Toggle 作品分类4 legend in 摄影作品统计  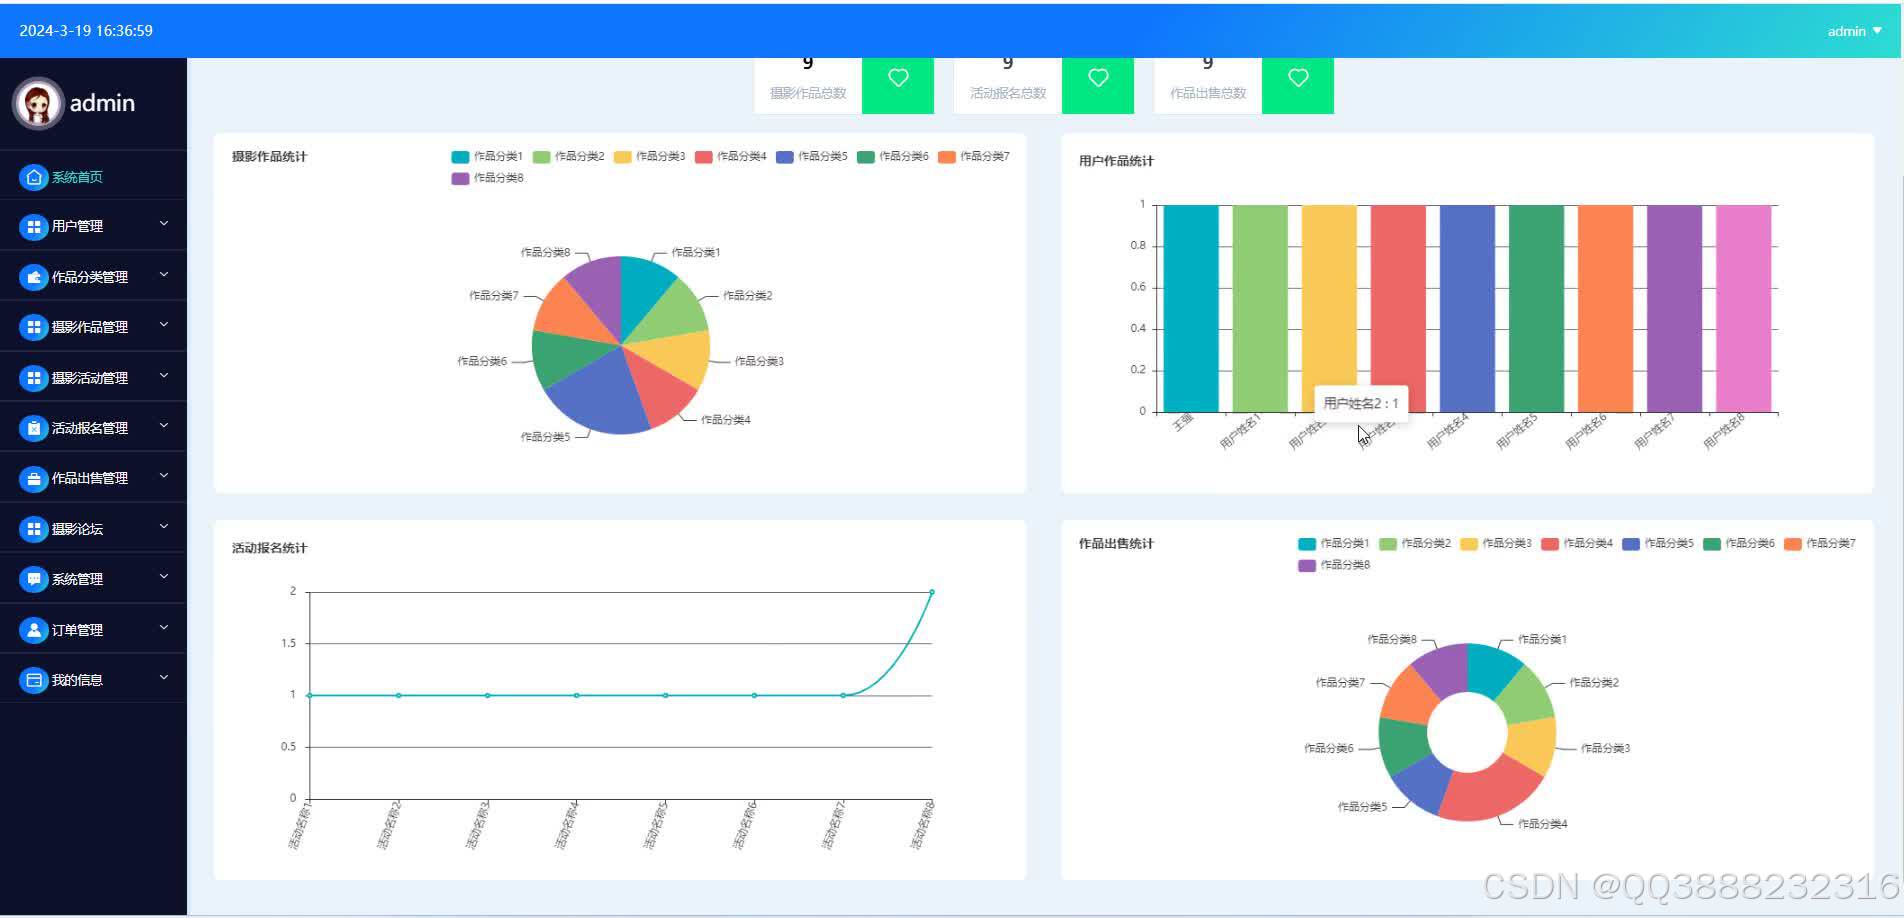point(730,157)
